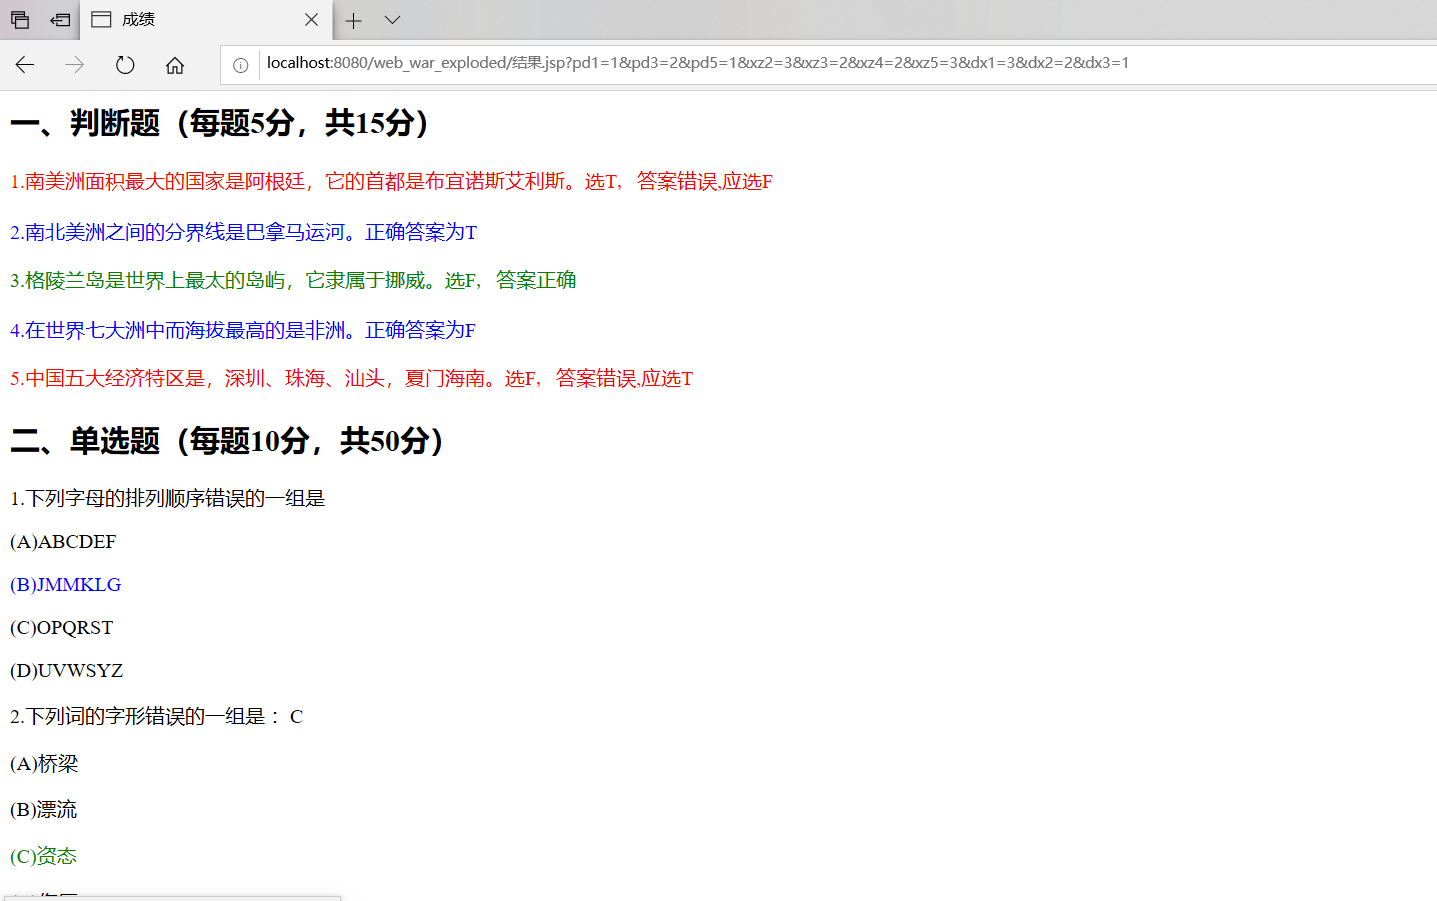The width and height of the screenshot is (1437, 901).
Task: Open a new tab with plus icon
Action: pyautogui.click(x=353, y=20)
